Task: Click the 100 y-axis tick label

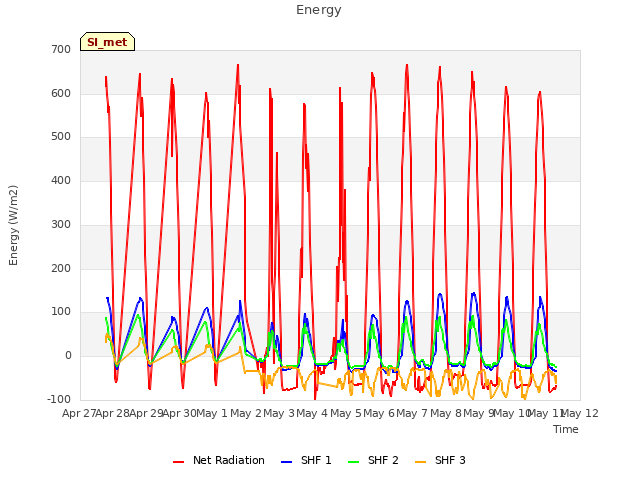Action: (61, 312)
